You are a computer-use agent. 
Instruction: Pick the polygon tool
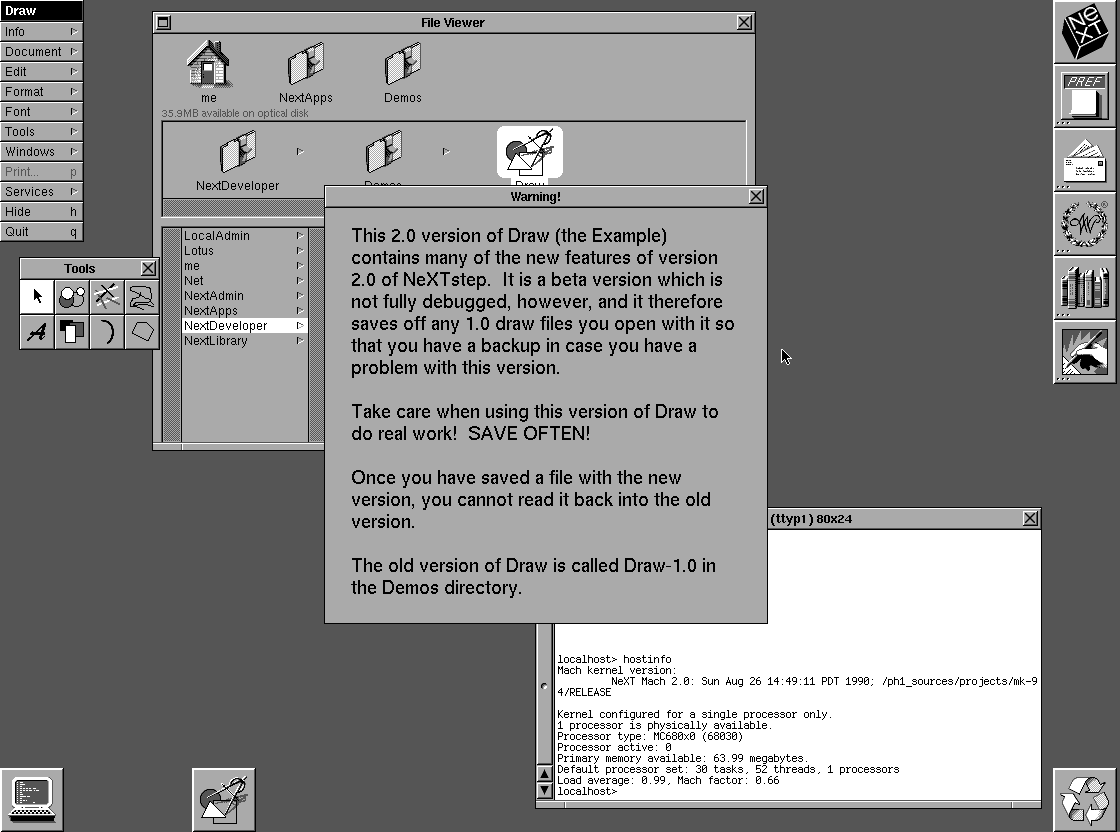pyautogui.click(x=141, y=331)
